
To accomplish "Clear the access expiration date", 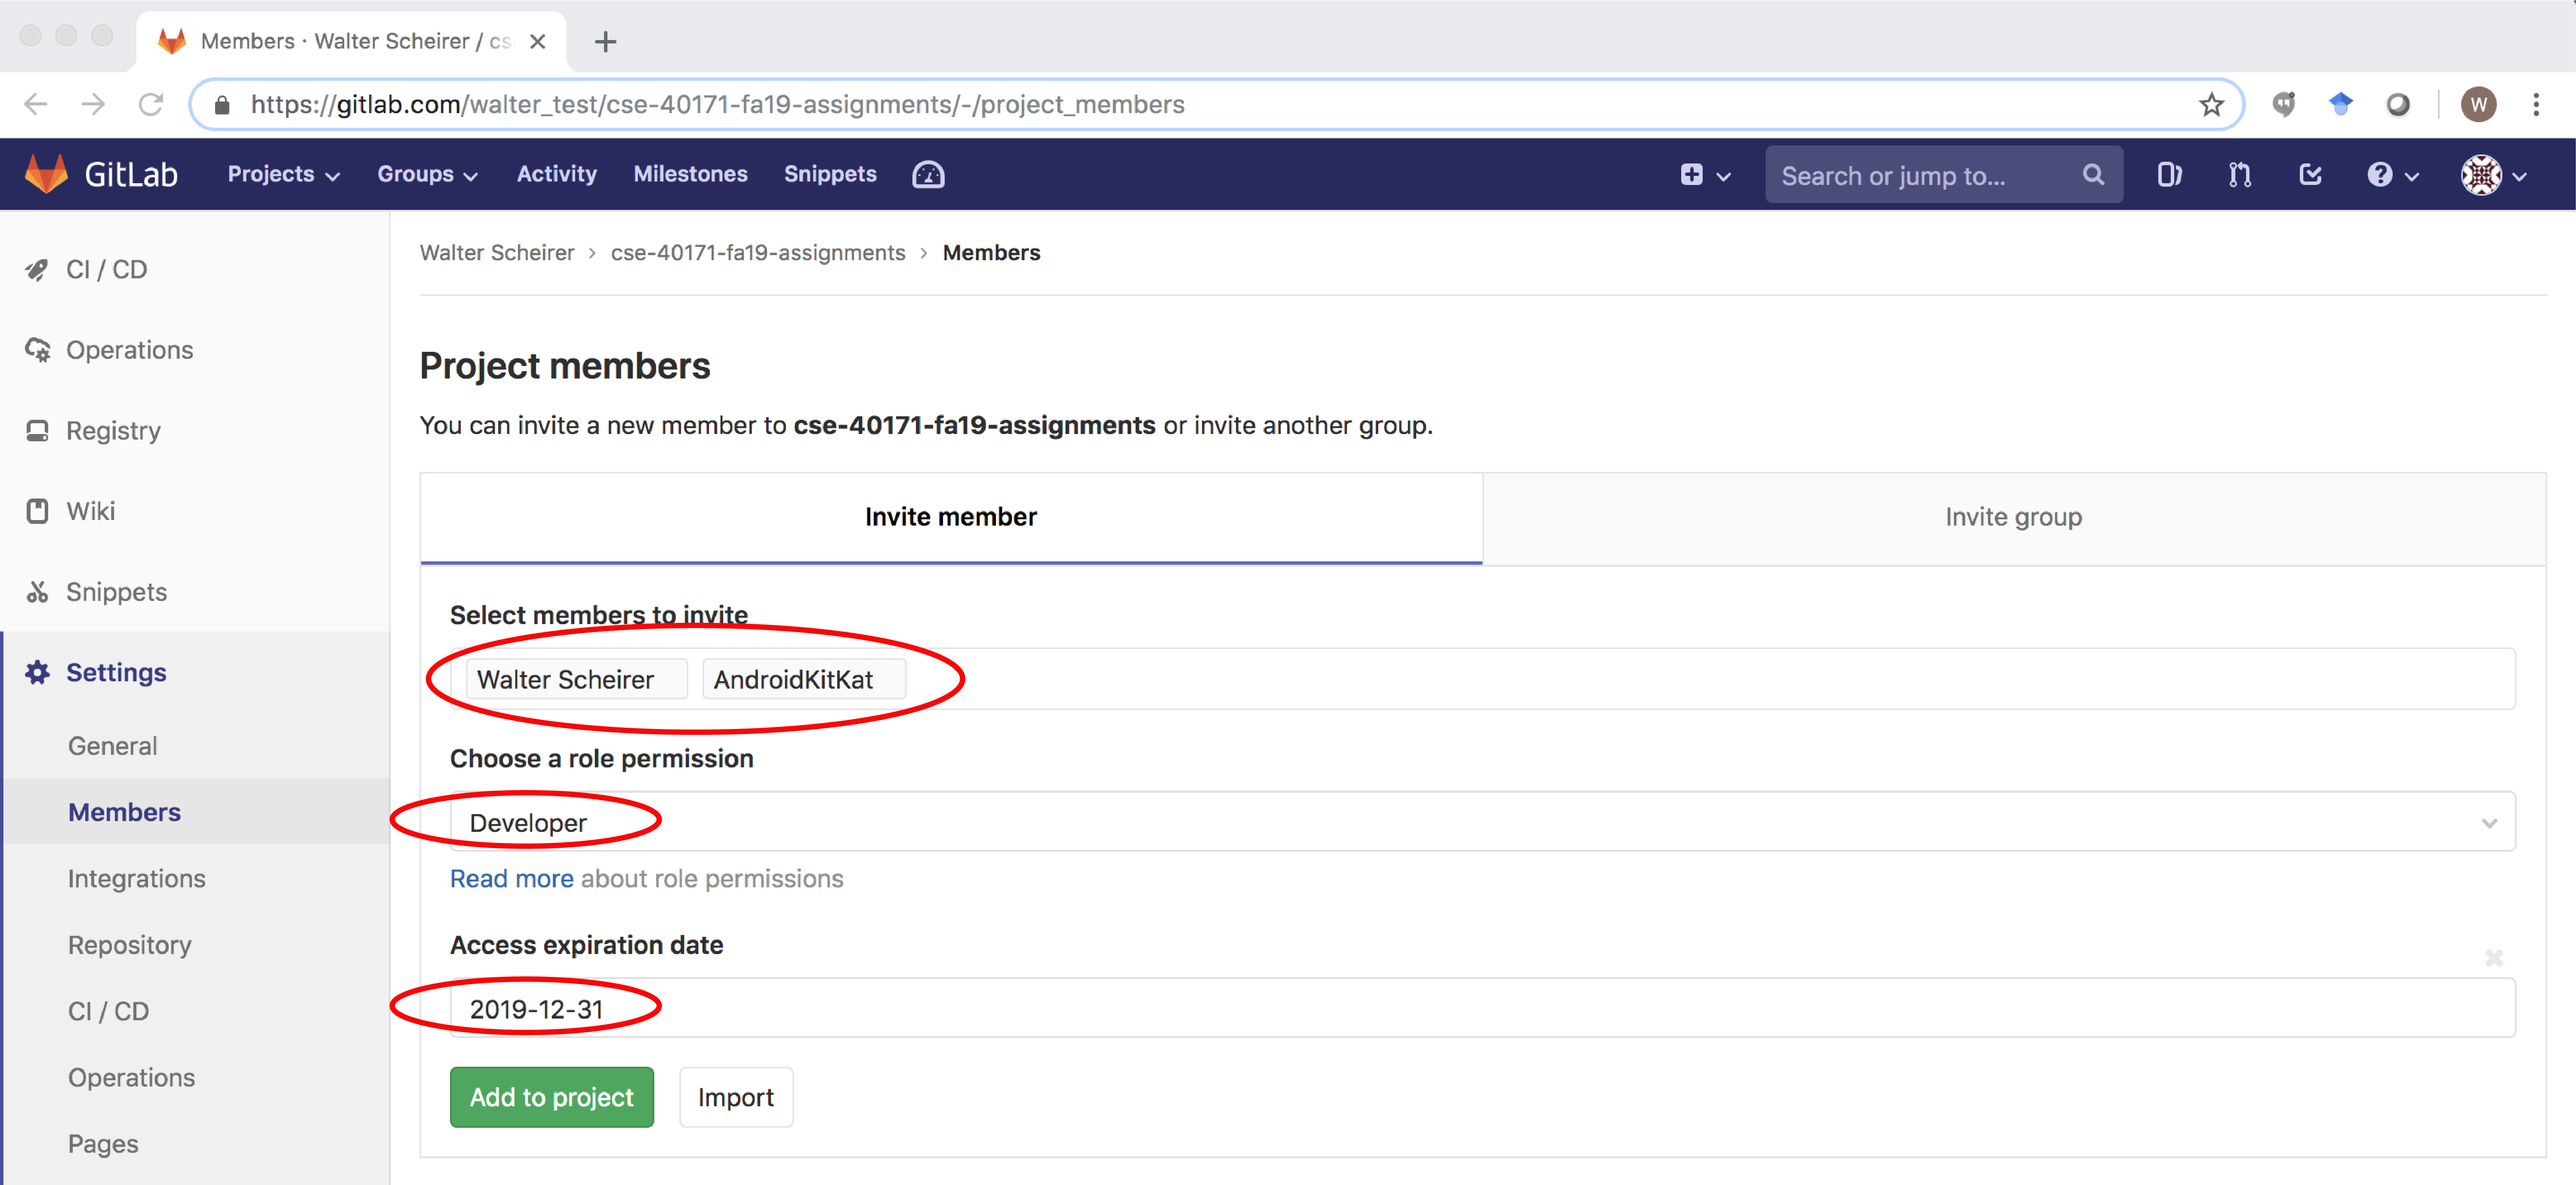I will [x=2493, y=958].
